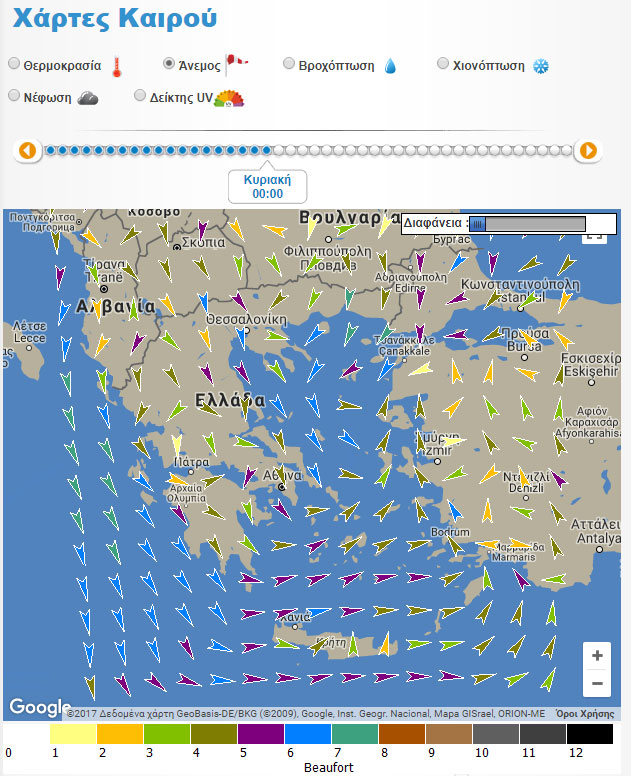Click the Antalya city marker
The image size is (631, 776).
coord(599,549)
